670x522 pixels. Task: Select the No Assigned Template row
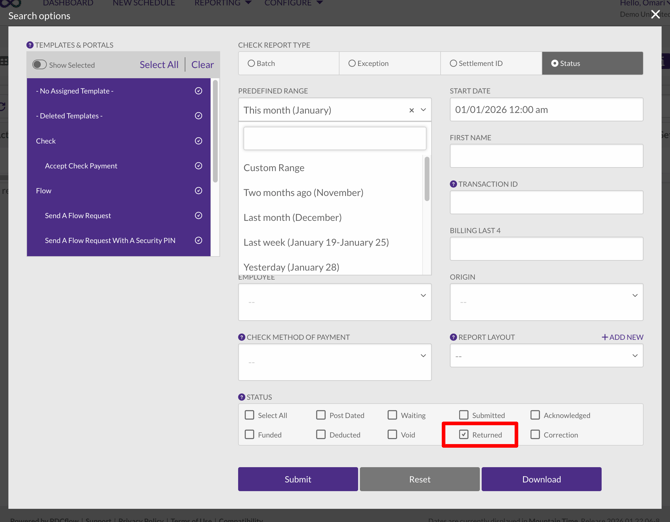118,91
